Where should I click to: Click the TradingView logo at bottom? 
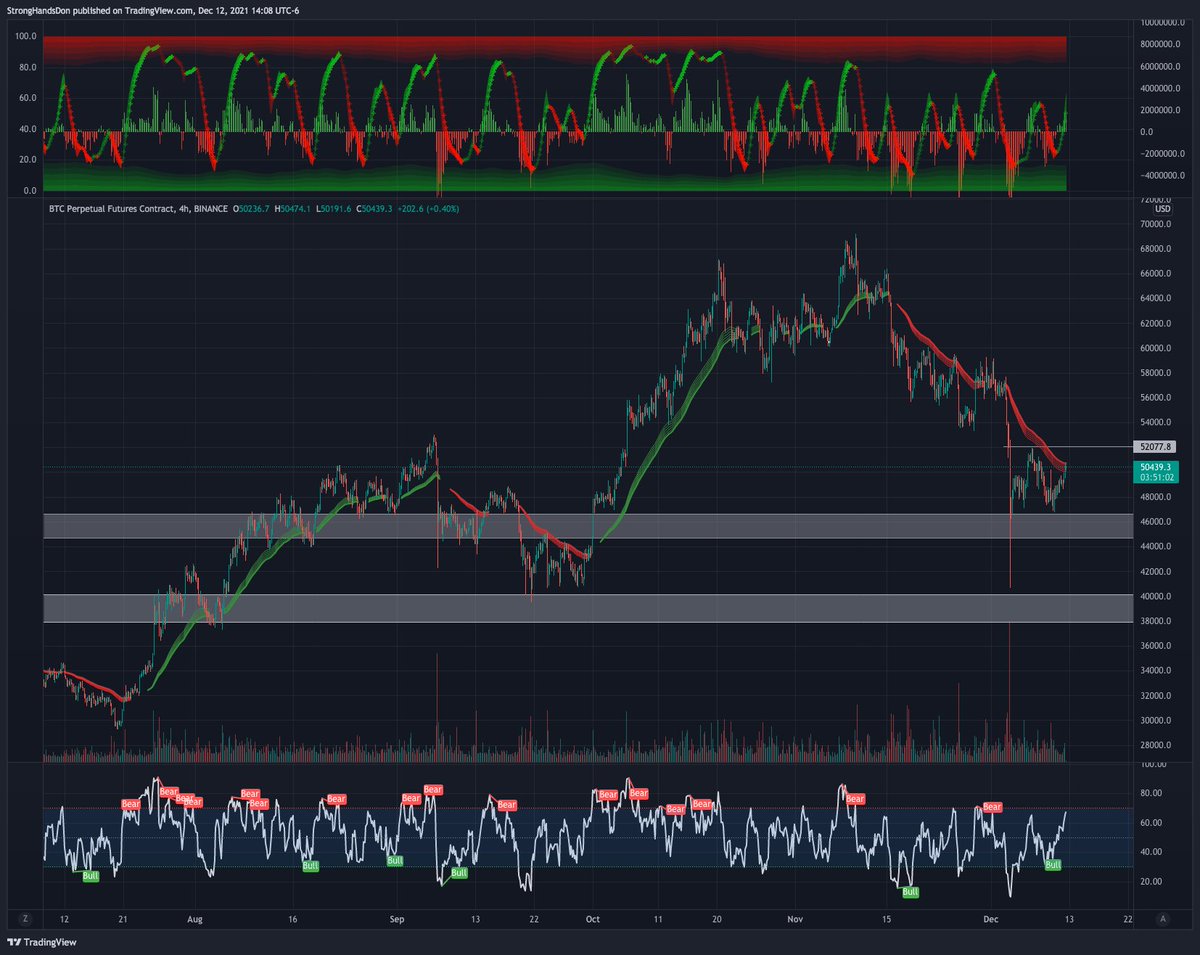tap(42, 942)
